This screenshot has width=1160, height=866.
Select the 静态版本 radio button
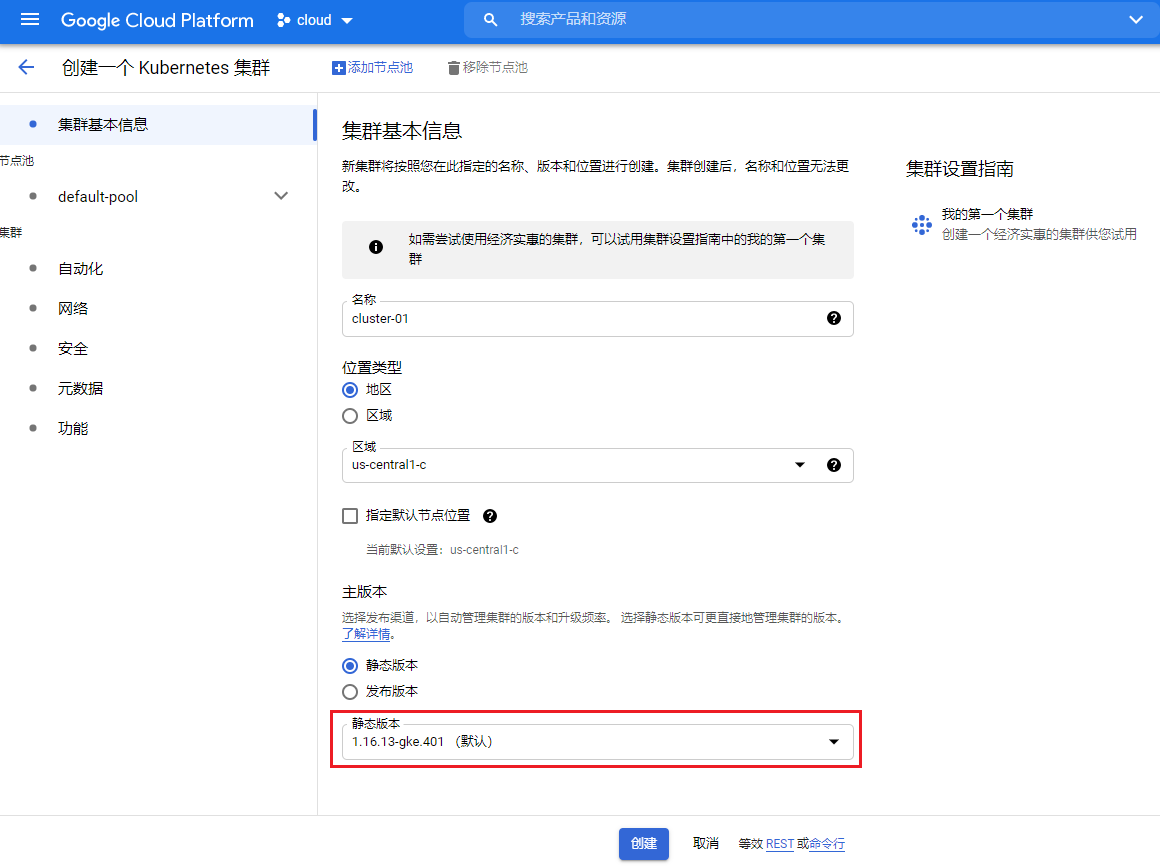point(350,666)
